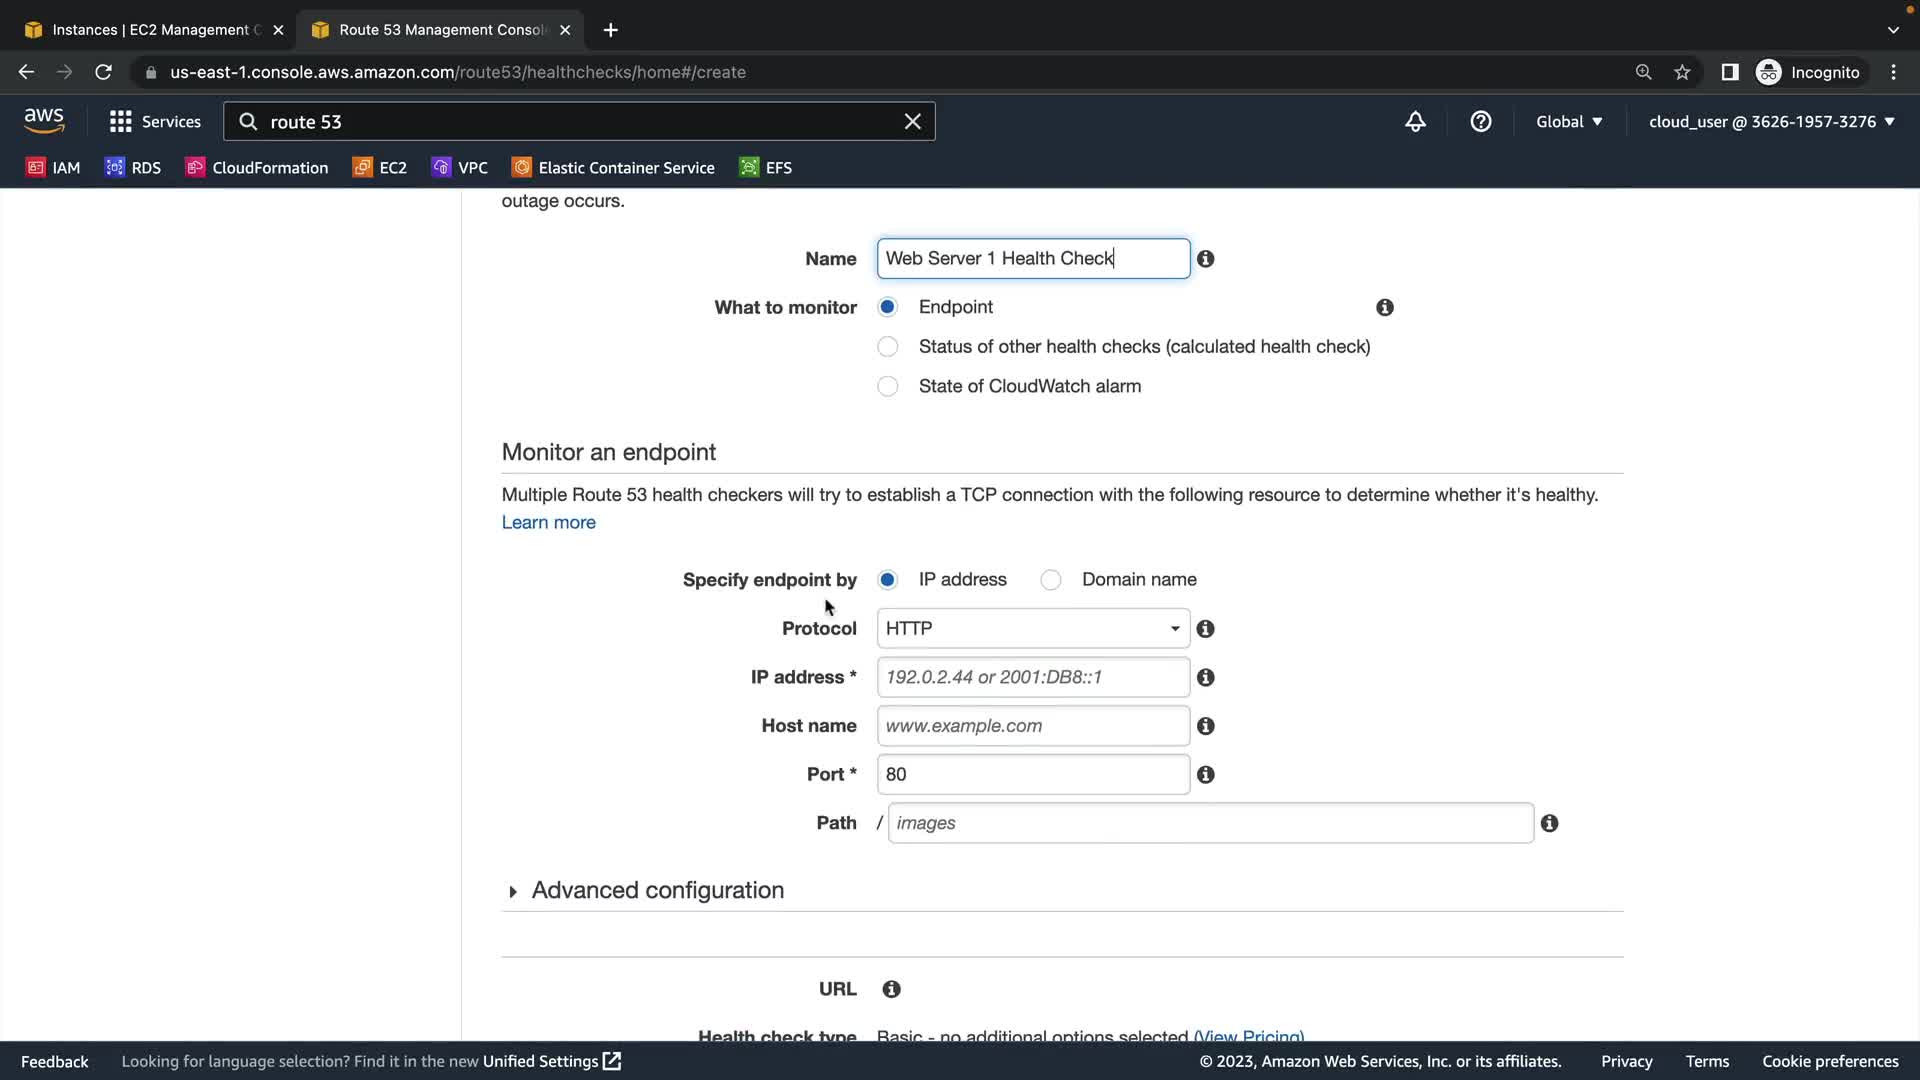Open the AWS notifications bell
The width and height of the screenshot is (1920, 1080).
(1415, 122)
